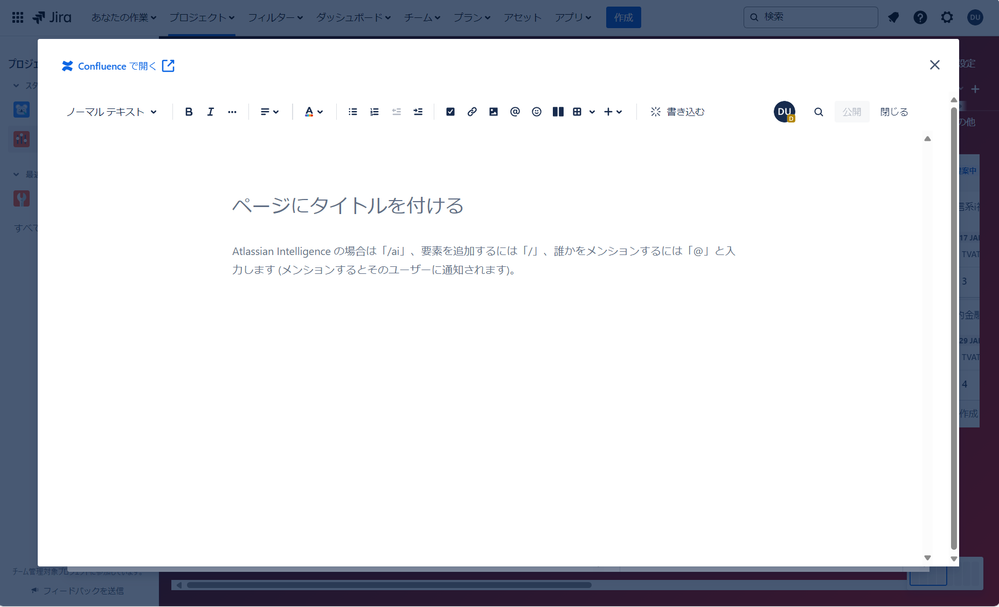The height and width of the screenshot is (607, 999).
Task: Click the DU editor avatar
Action: coord(784,111)
